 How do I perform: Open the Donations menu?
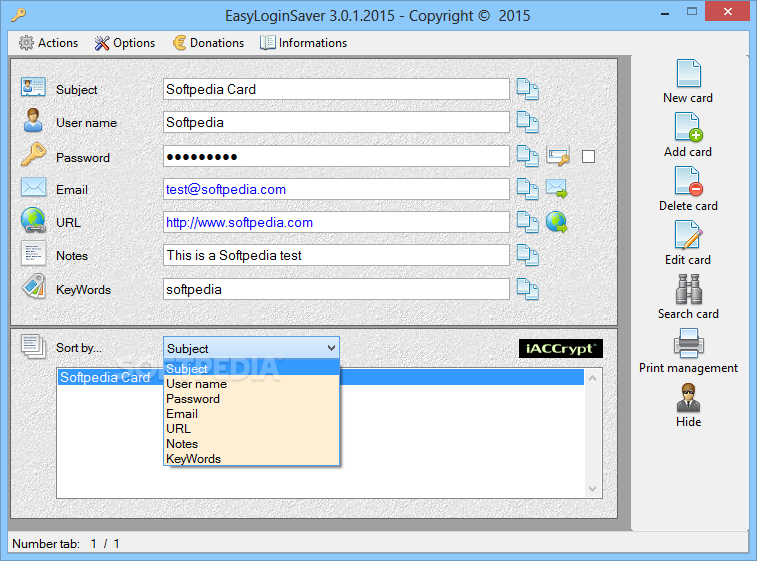(209, 43)
